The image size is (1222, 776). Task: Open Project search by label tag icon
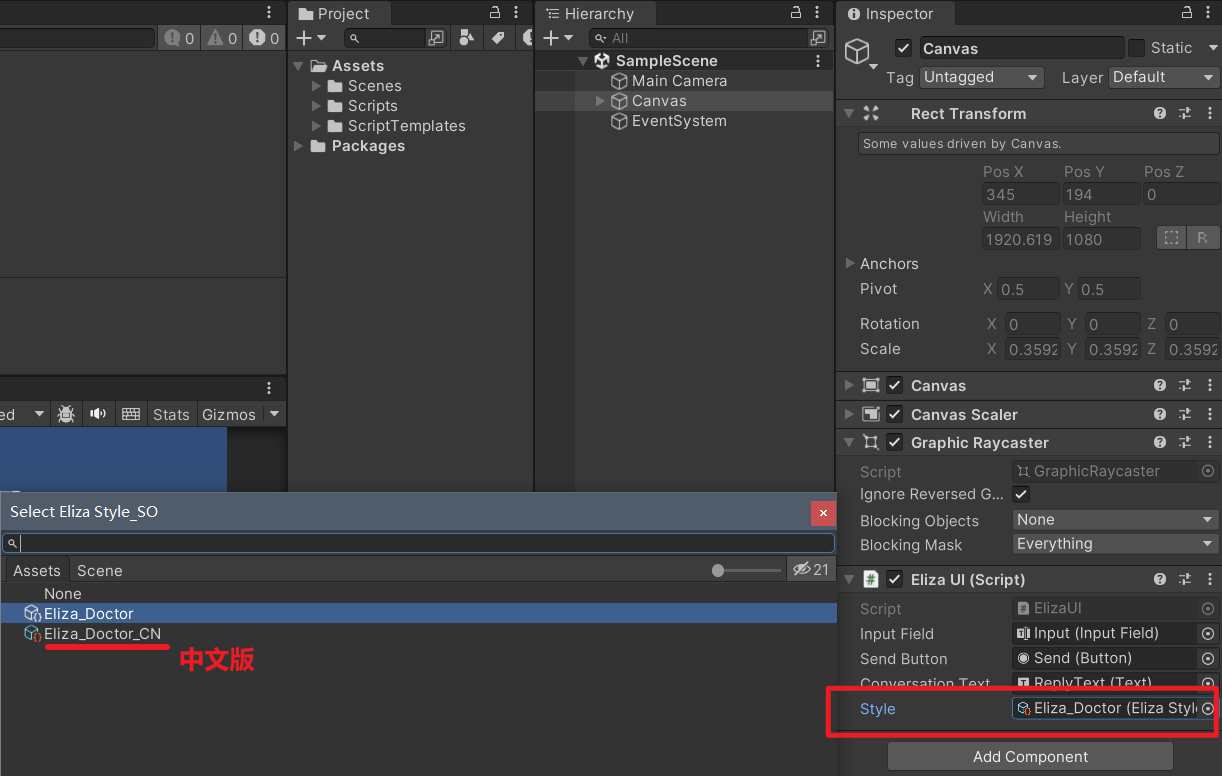click(x=498, y=38)
